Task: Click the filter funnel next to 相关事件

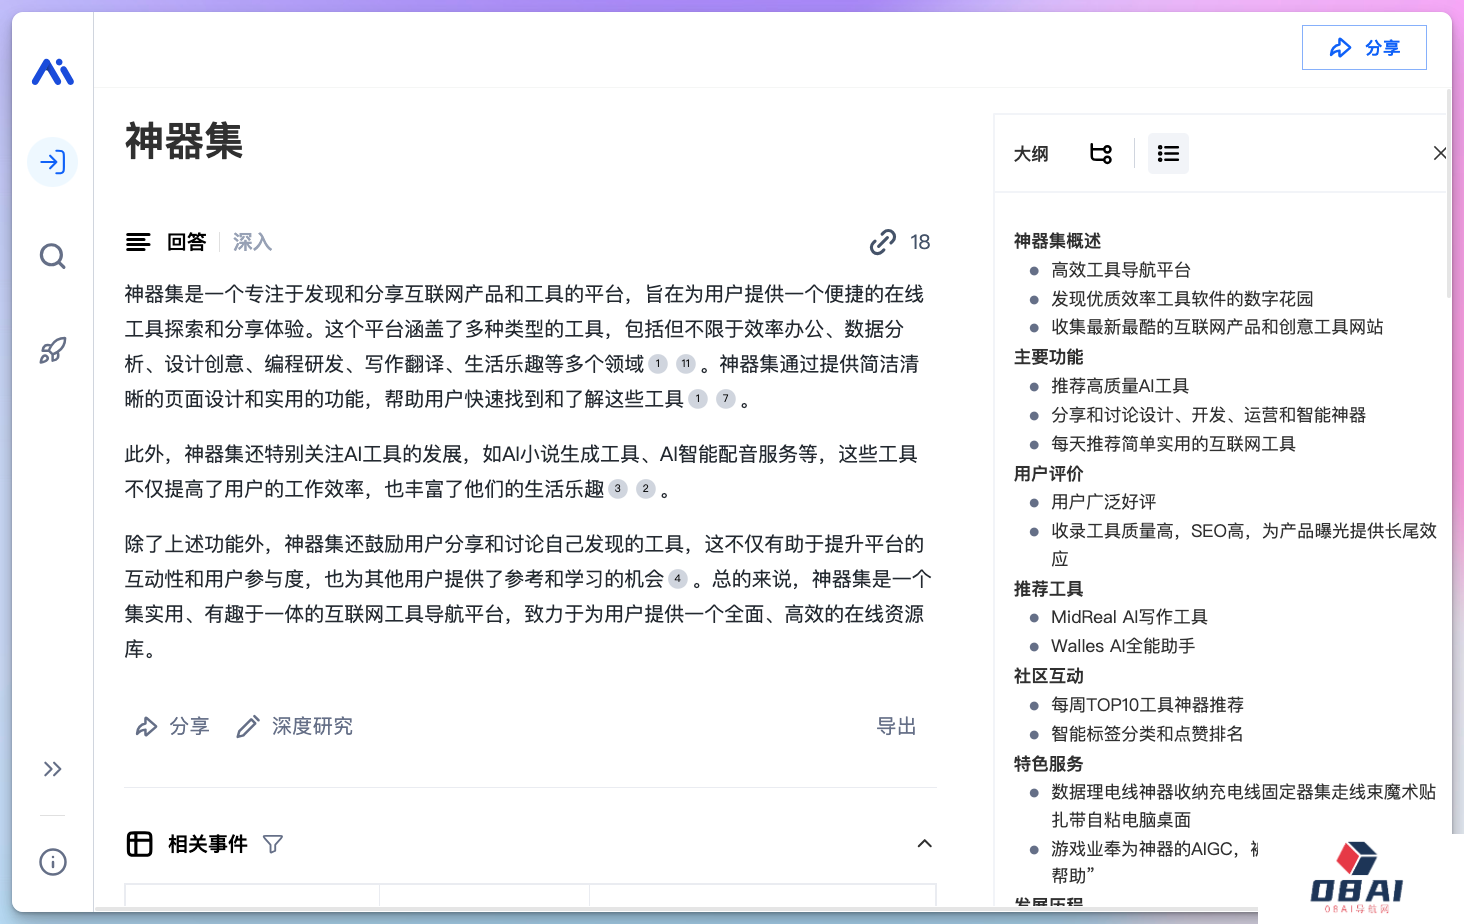Action: click(273, 844)
